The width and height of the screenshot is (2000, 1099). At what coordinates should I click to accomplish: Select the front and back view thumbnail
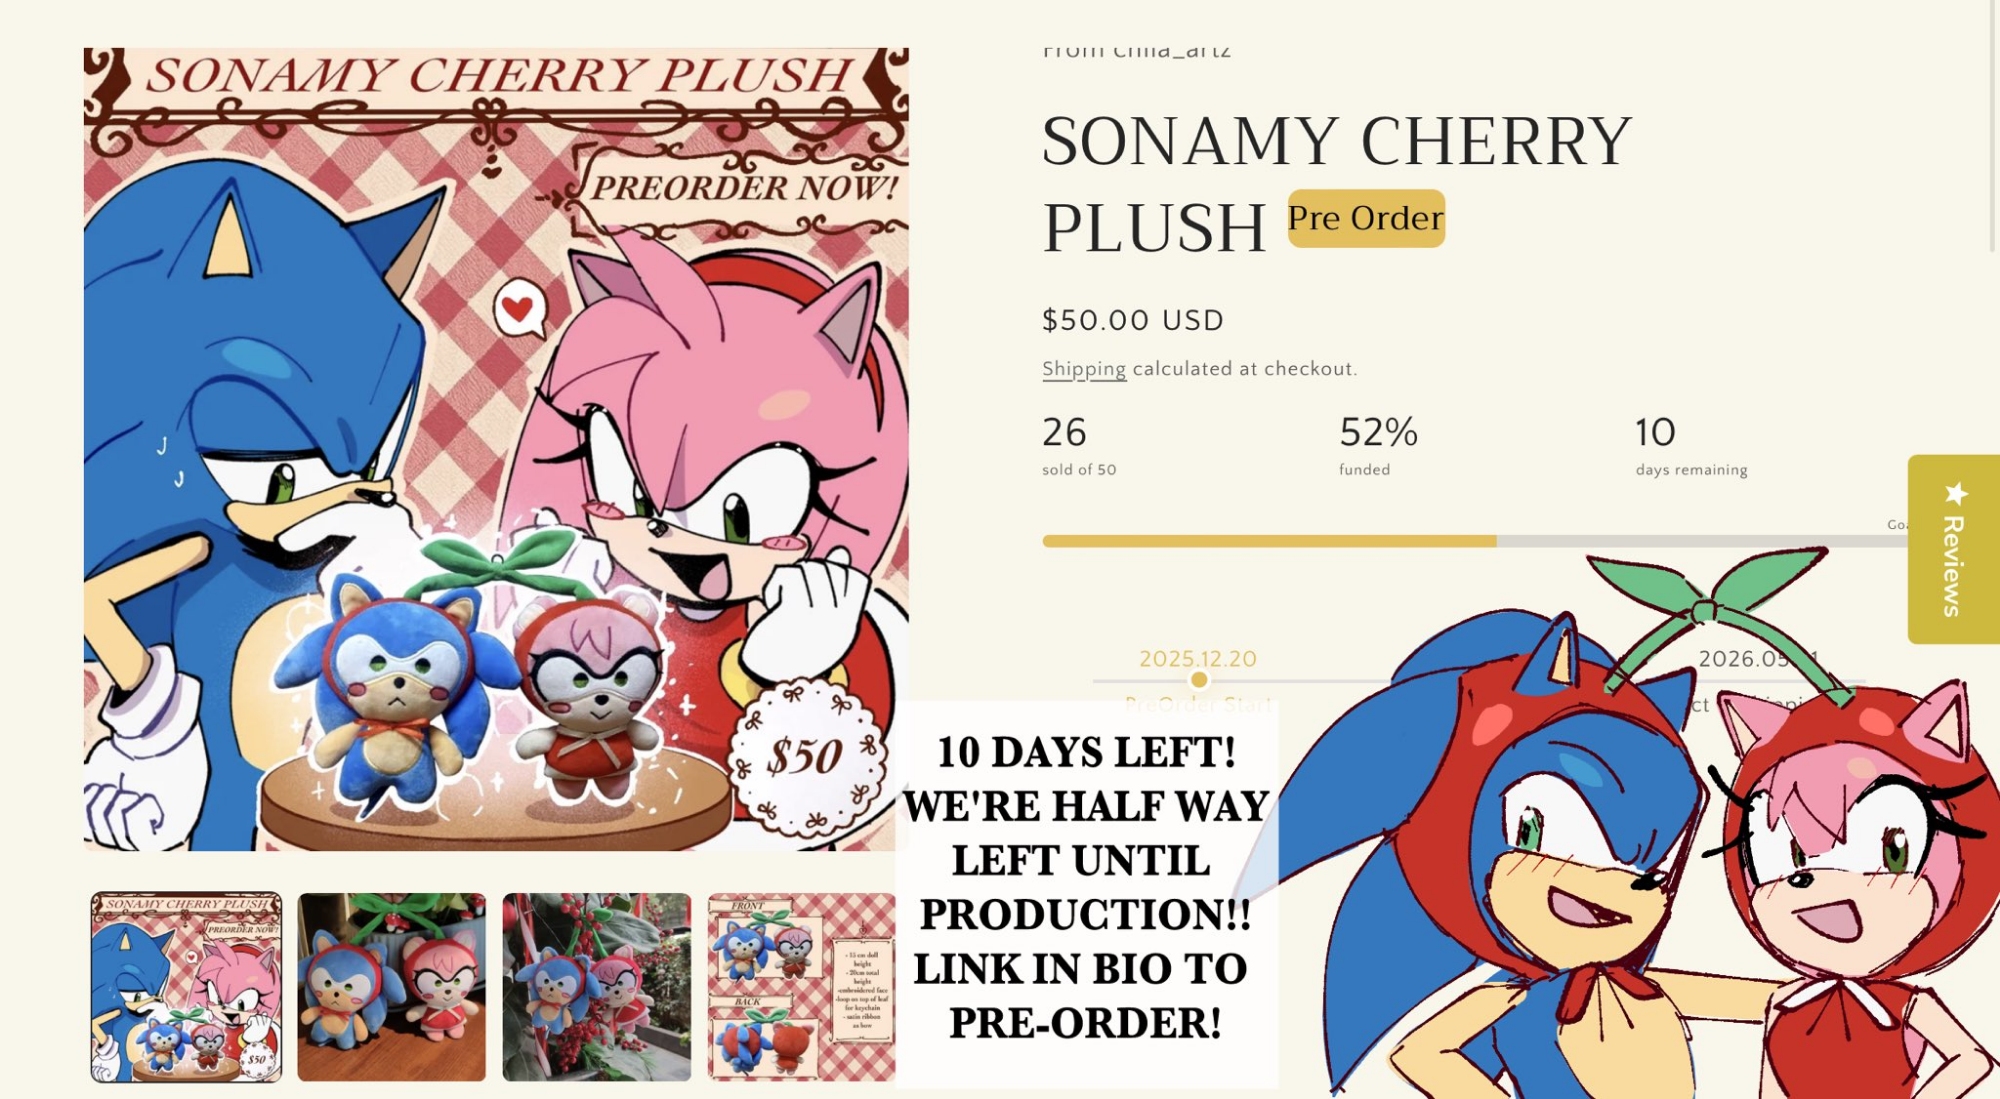[x=801, y=987]
